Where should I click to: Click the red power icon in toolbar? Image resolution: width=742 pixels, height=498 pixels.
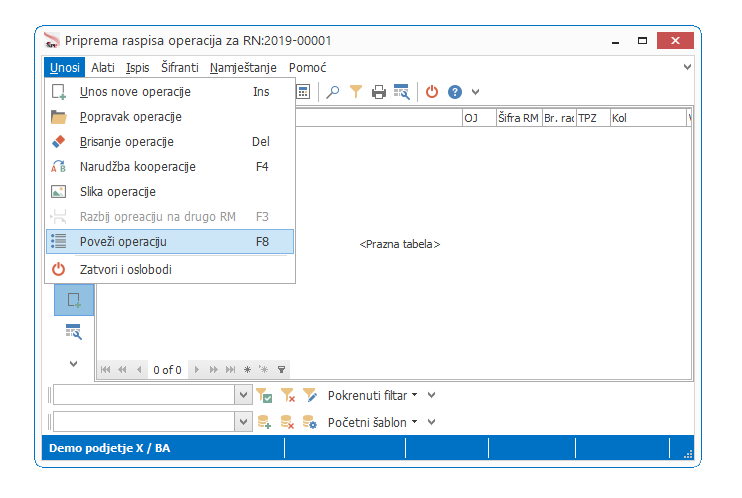[432, 92]
